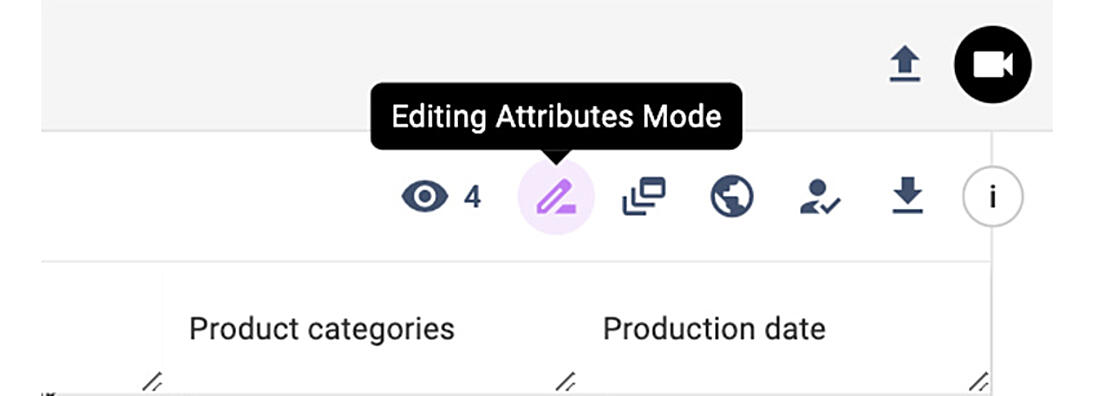
Task: Click the number 4 beside the eye
Action: point(472,197)
